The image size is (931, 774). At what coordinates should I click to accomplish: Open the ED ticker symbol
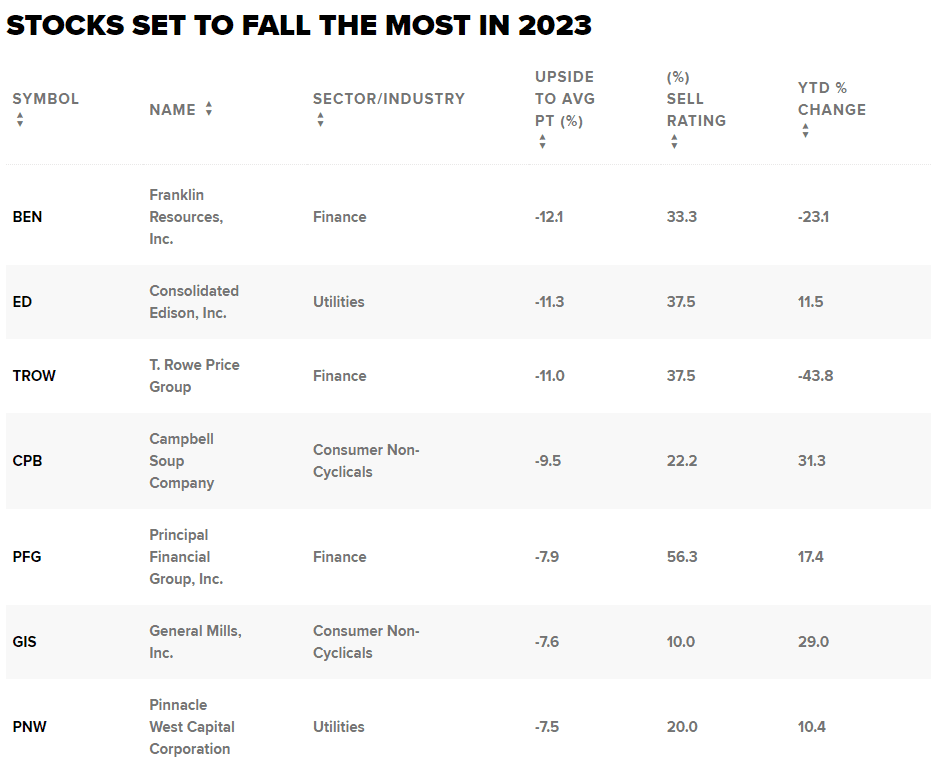(x=22, y=302)
